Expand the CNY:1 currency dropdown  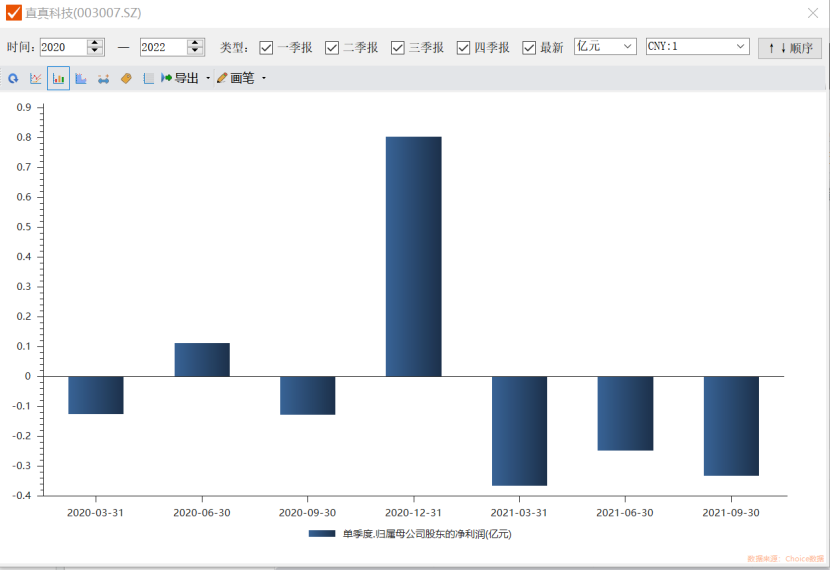[697, 46]
